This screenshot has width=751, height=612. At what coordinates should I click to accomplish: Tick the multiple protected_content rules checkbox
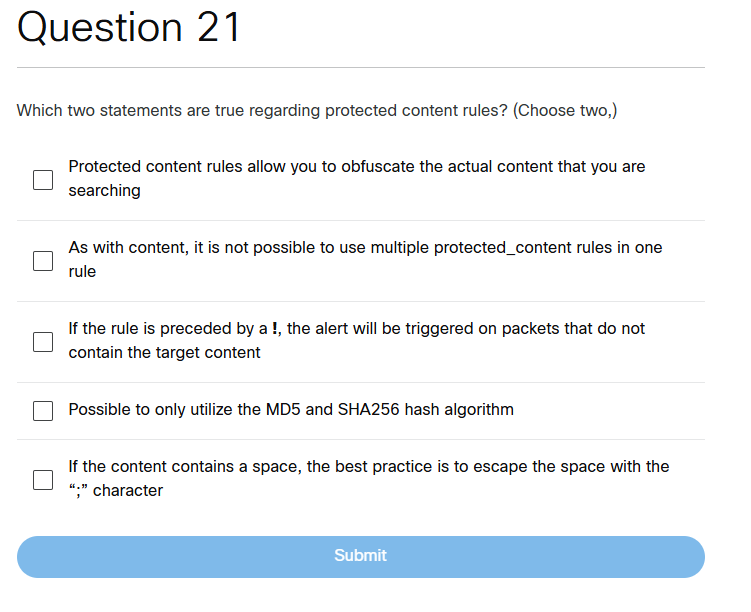(43, 261)
